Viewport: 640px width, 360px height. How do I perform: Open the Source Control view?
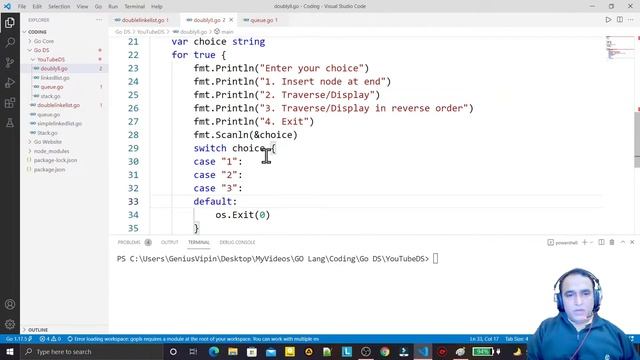coord(10,62)
